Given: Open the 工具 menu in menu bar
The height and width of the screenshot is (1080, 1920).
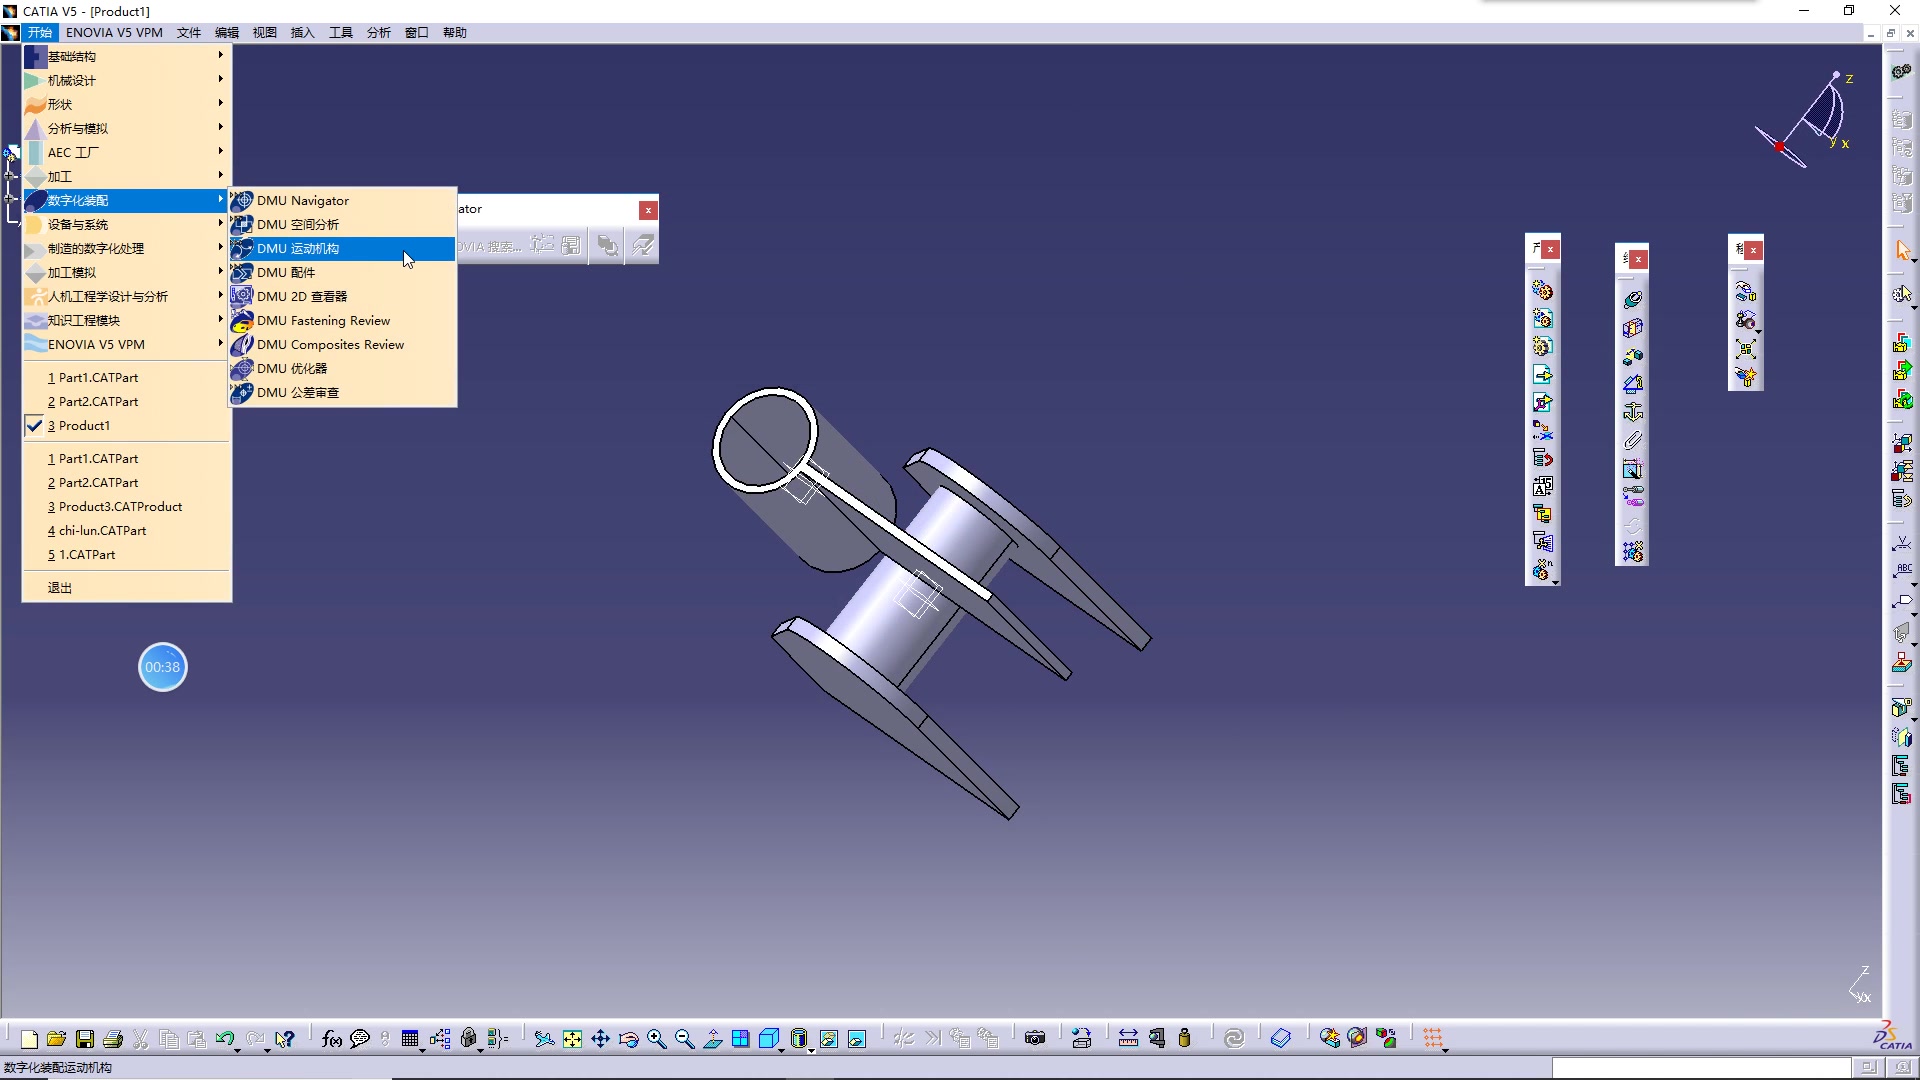Looking at the screenshot, I should coord(341,33).
